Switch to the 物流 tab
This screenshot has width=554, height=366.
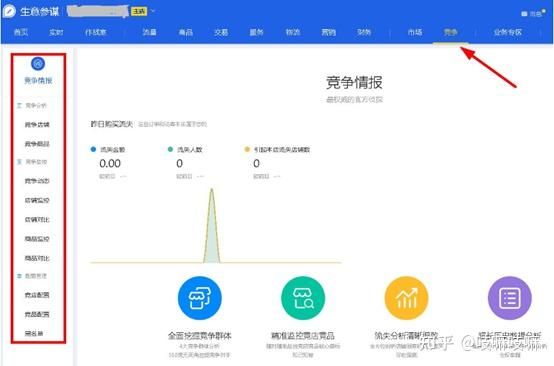click(293, 32)
